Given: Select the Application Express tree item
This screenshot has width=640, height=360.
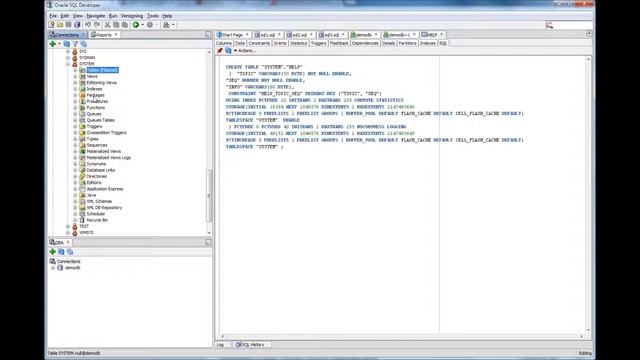Looking at the screenshot, I should tap(105, 189).
